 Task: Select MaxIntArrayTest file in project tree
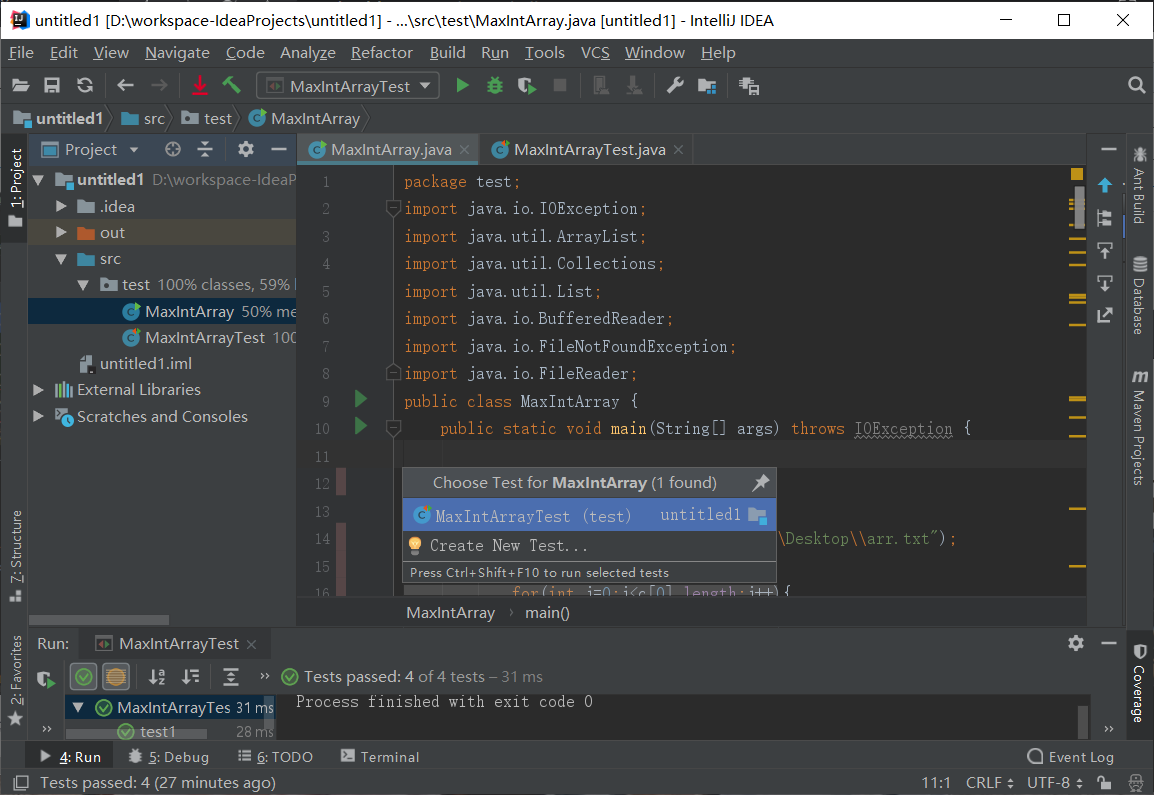(162, 338)
